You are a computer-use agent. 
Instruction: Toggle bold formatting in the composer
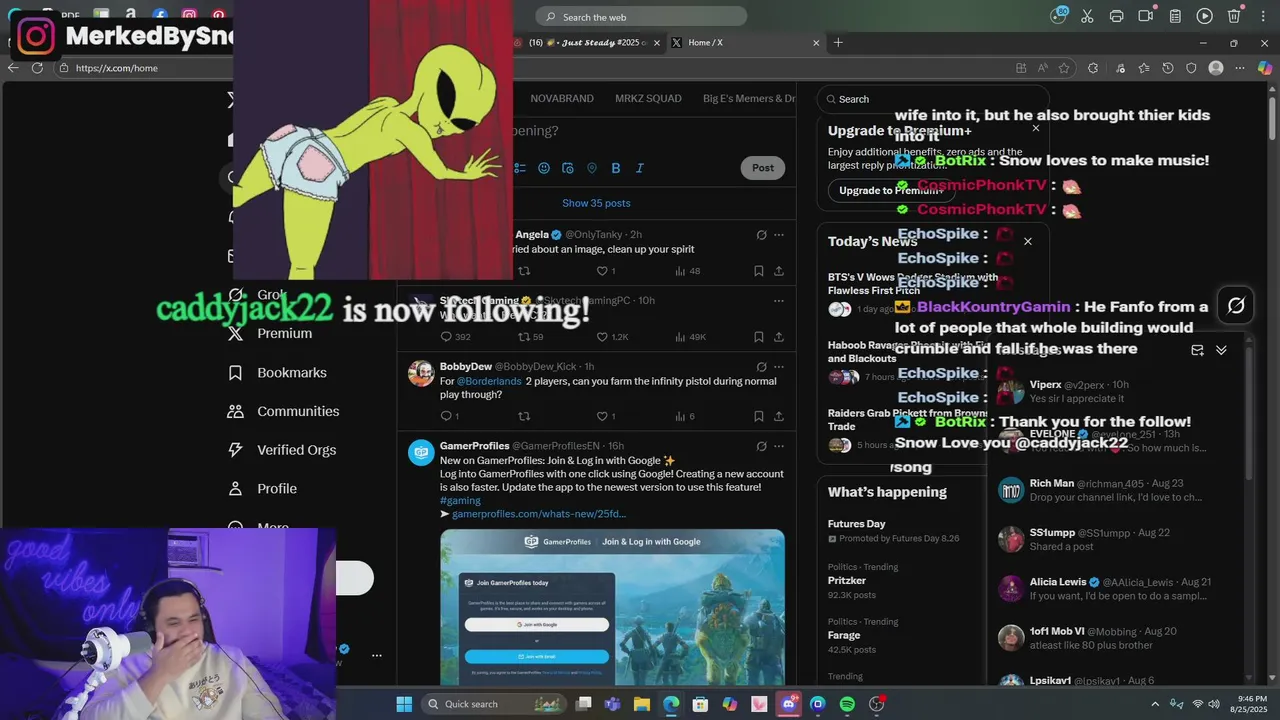[x=616, y=168]
